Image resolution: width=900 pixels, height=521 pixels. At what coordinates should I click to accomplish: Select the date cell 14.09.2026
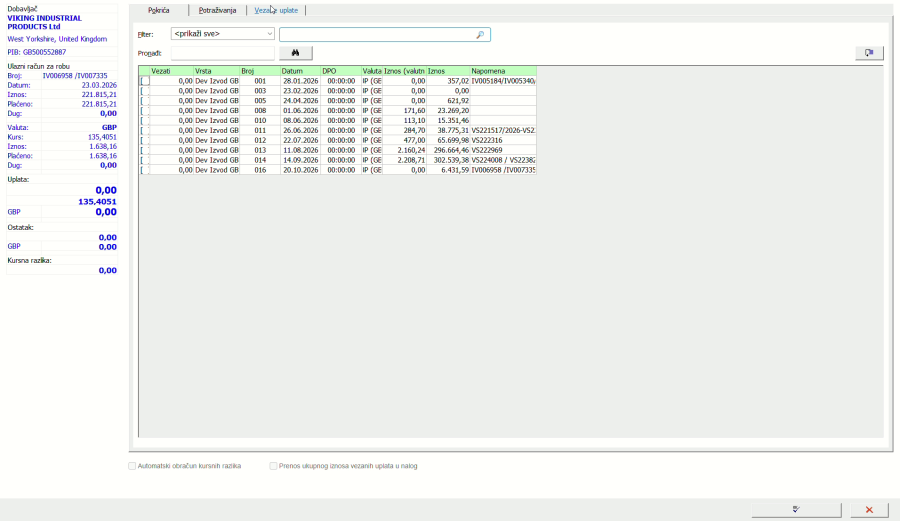coord(300,160)
